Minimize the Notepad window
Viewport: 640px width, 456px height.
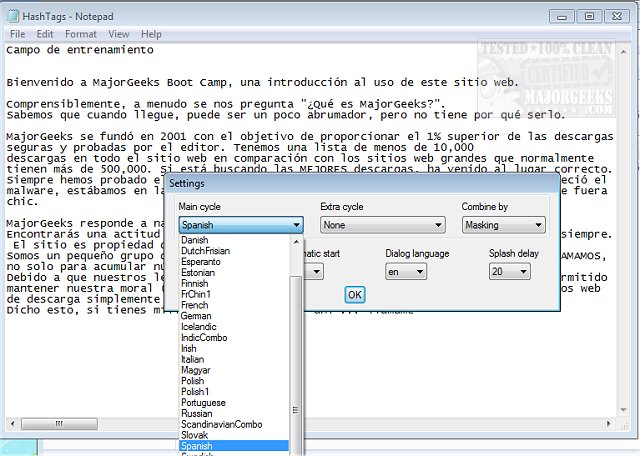[562, 17]
